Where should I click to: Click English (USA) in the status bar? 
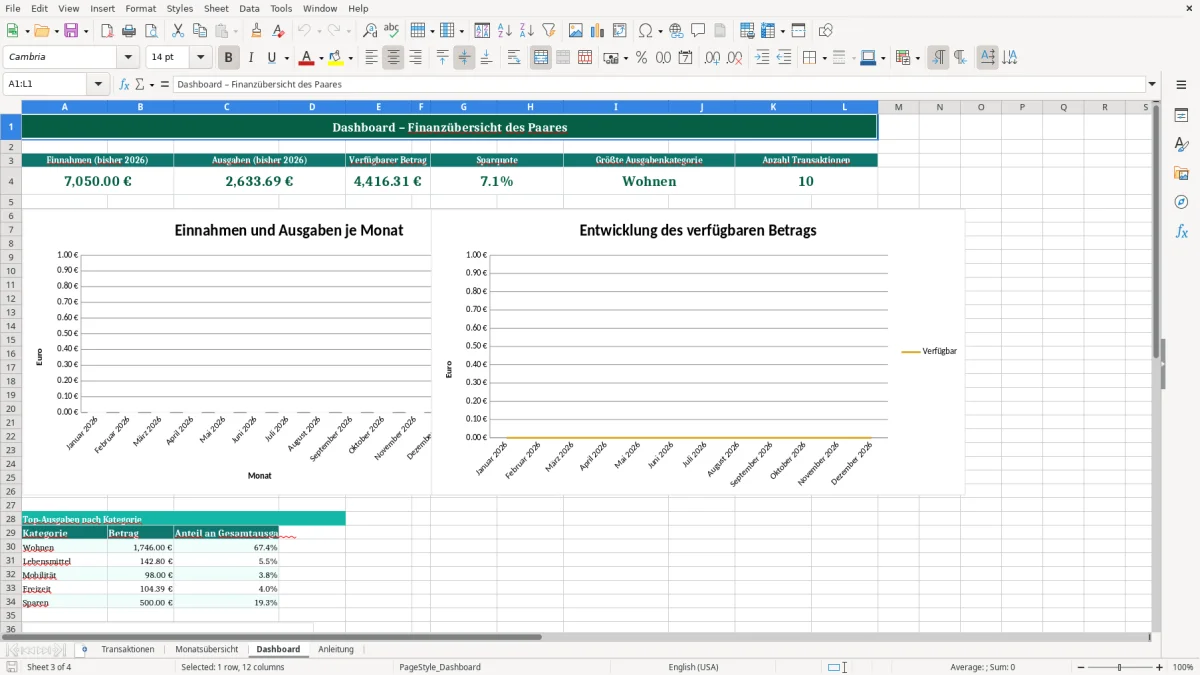point(693,667)
